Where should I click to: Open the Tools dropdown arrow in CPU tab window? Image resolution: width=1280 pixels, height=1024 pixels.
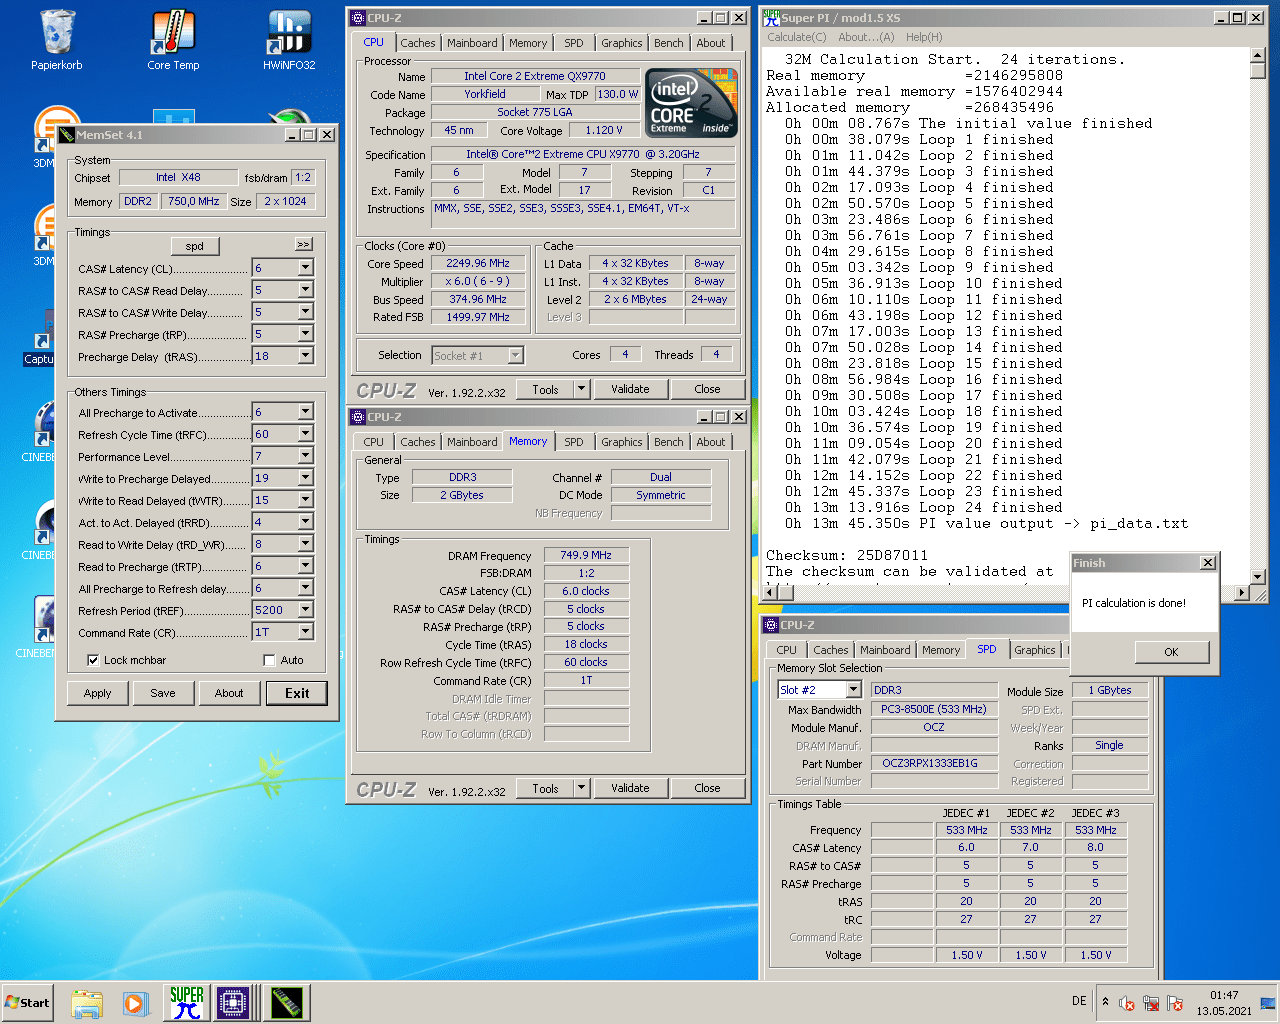click(581, 389)
